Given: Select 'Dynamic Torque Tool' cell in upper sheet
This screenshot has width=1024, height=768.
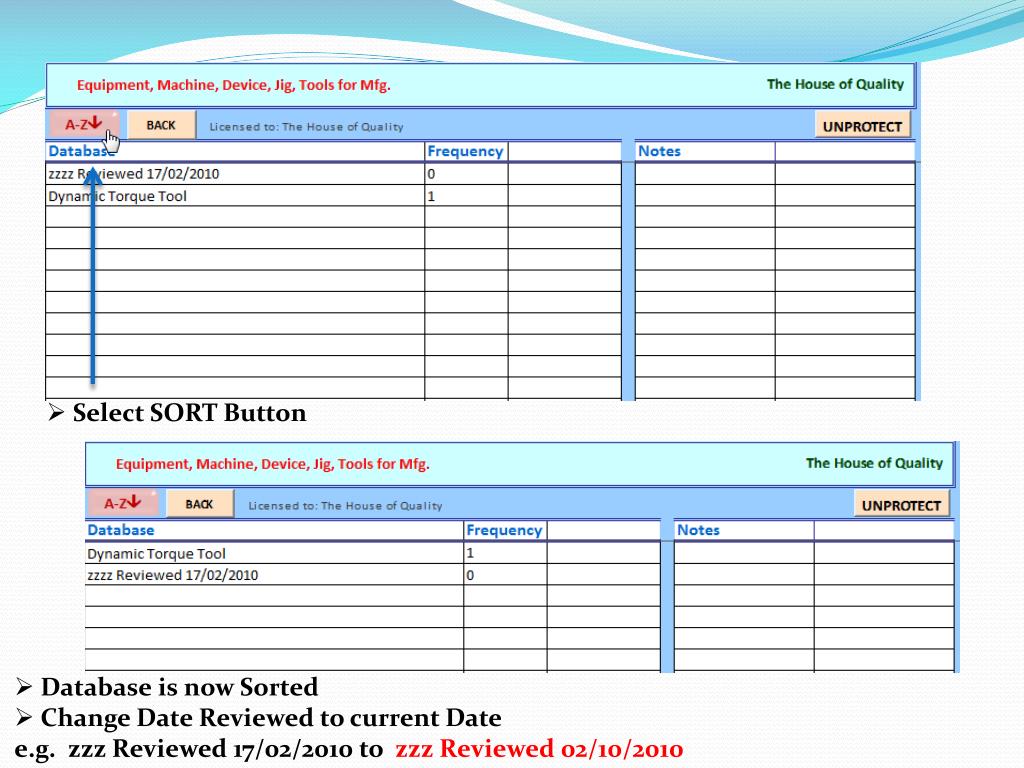Looking at the screenshot, I should (x=235, y=196).
